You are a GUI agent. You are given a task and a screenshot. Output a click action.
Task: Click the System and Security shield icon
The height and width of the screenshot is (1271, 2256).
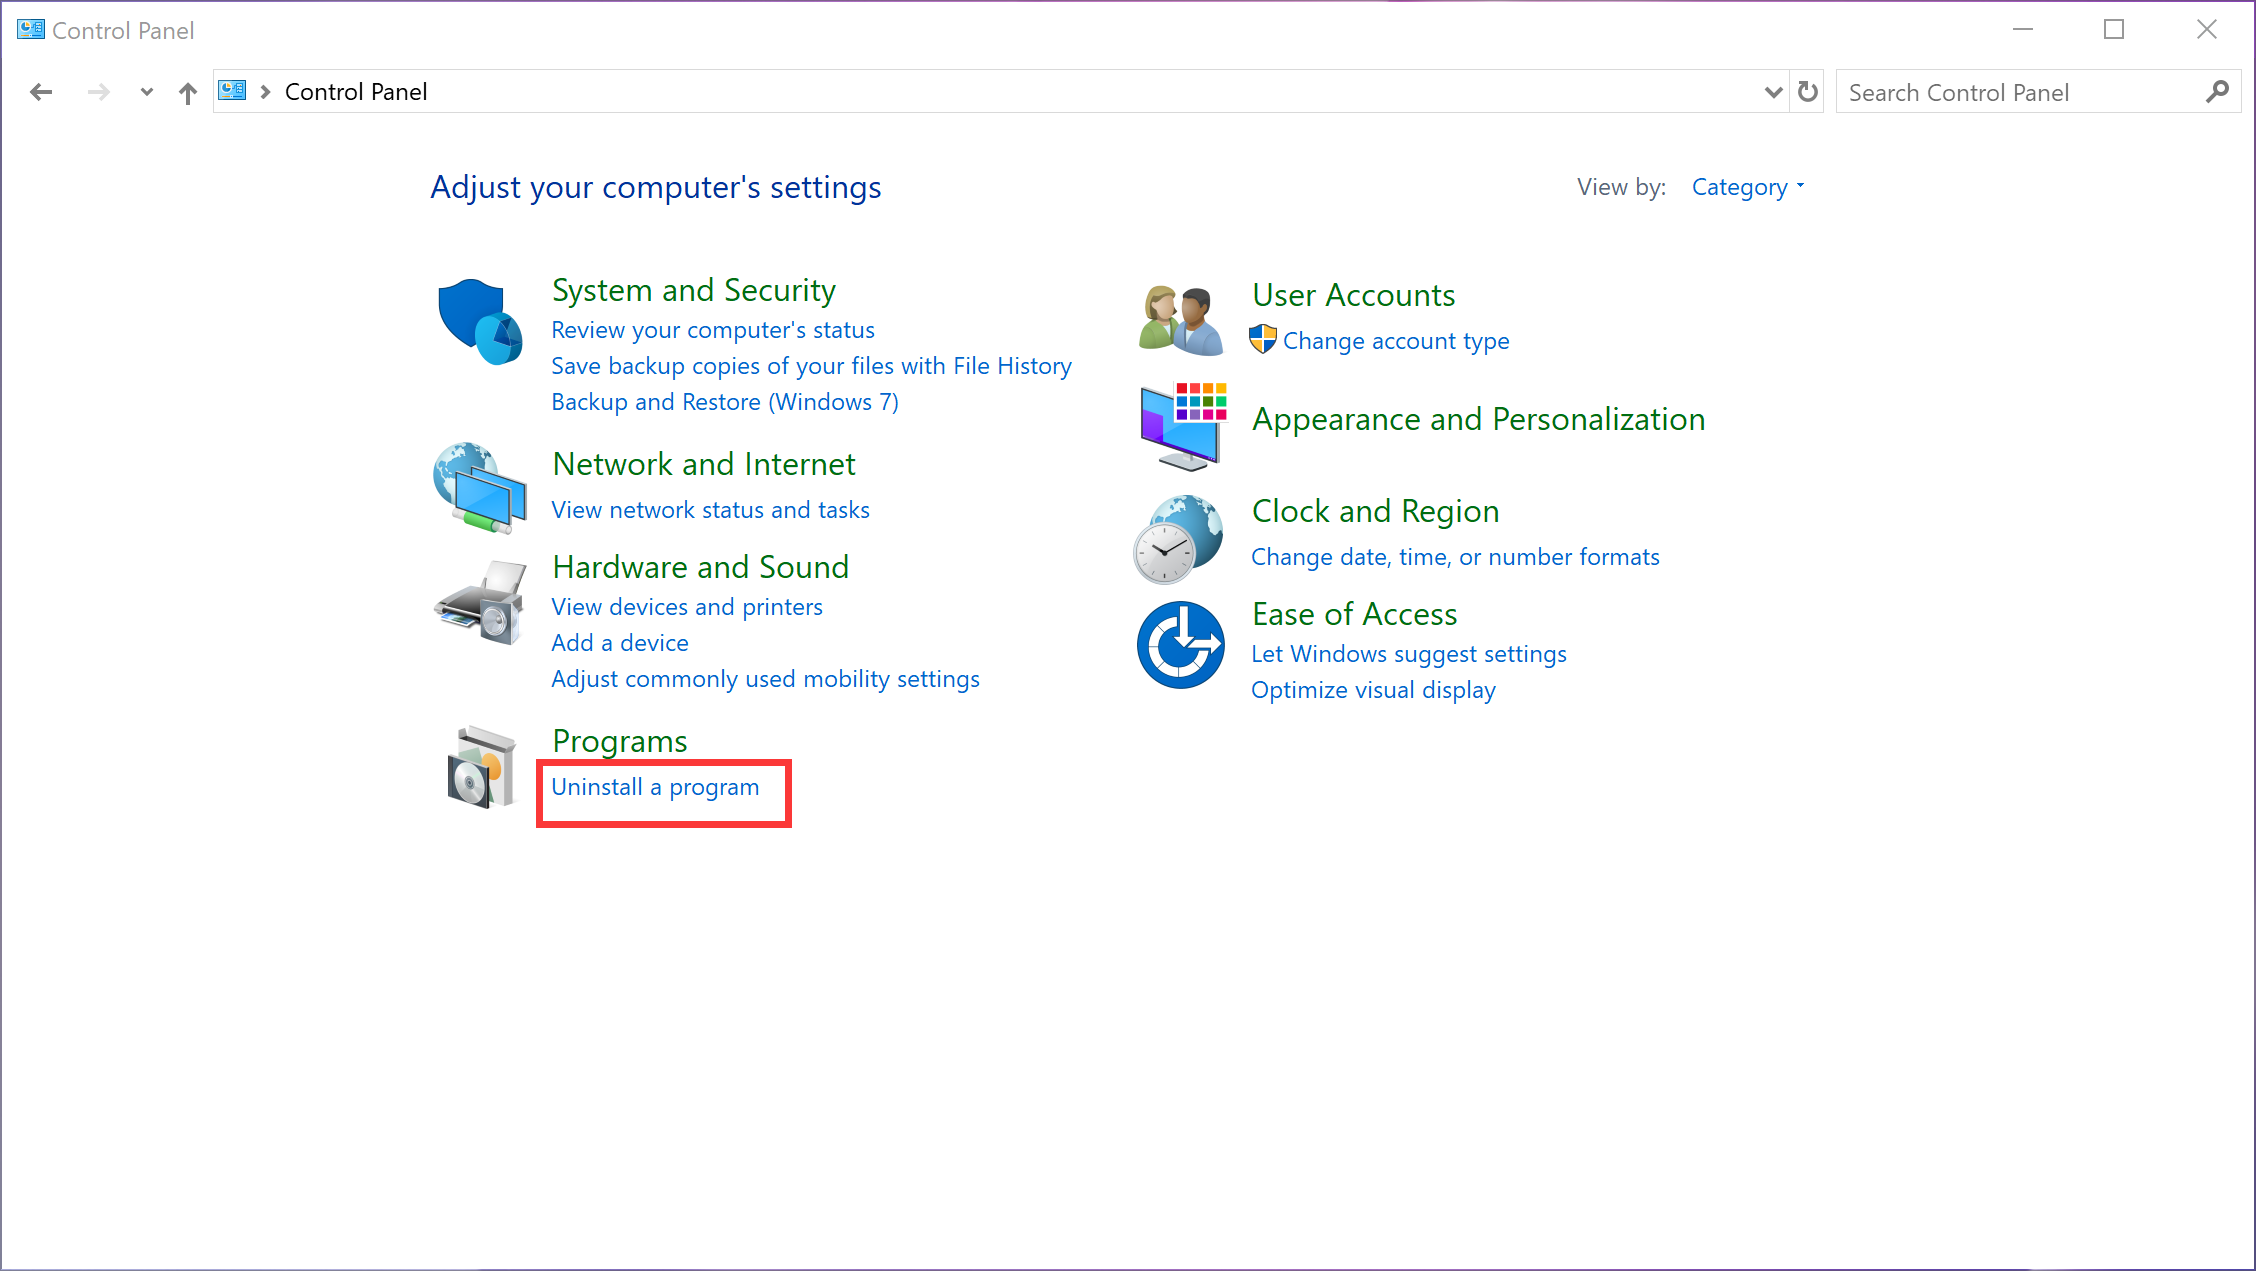click(x=479, y=321)
